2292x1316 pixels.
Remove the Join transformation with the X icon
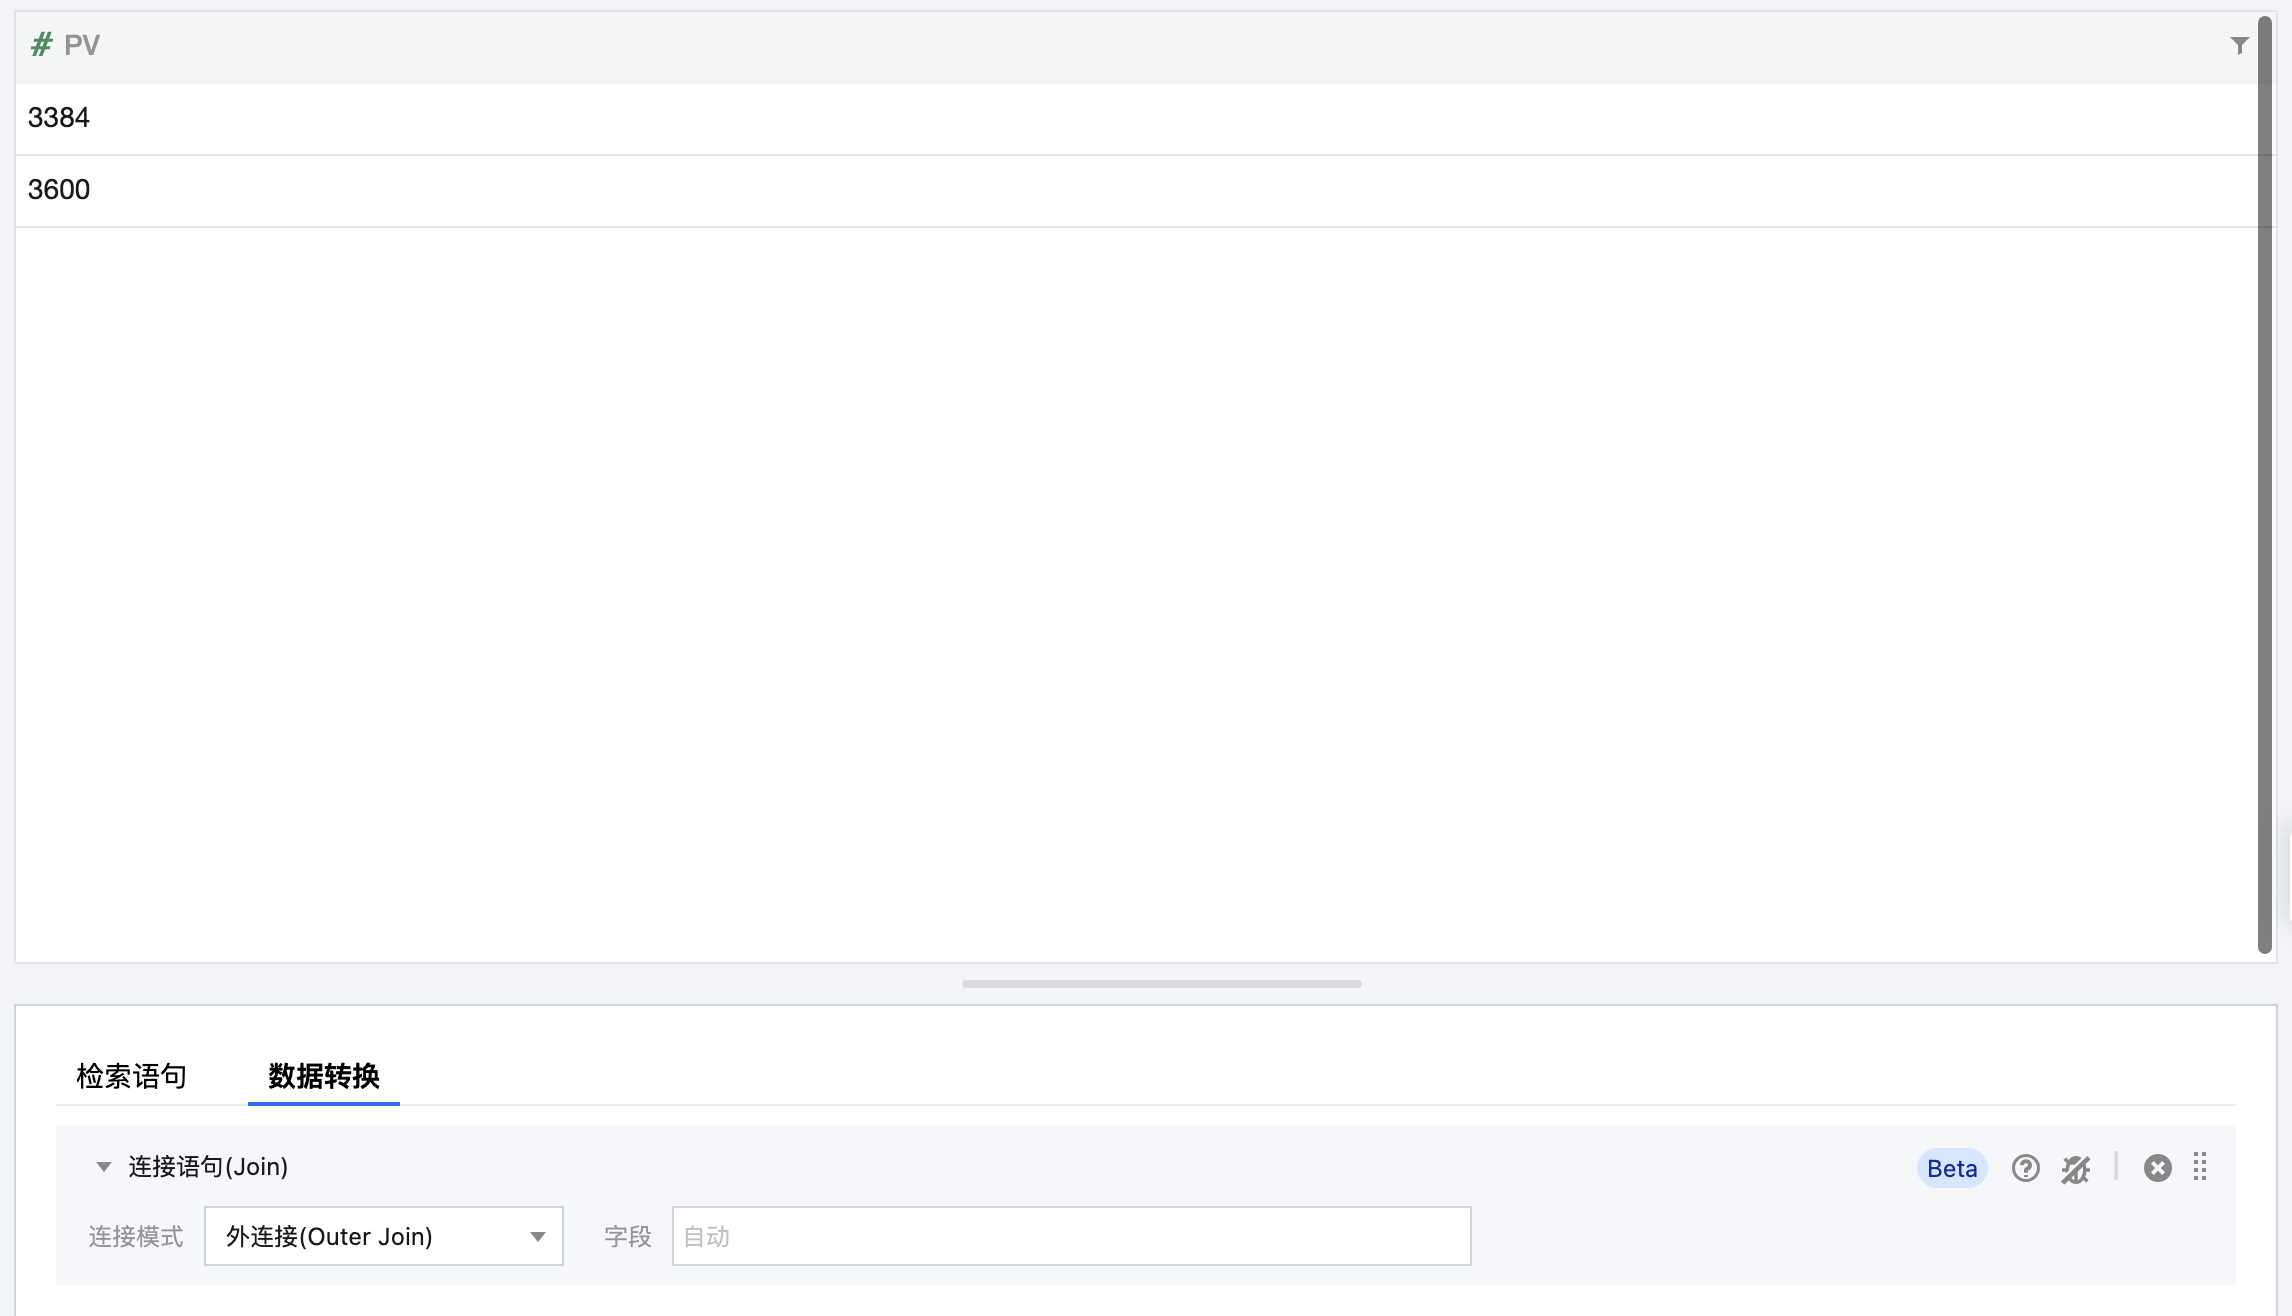click(2157, 1168)
